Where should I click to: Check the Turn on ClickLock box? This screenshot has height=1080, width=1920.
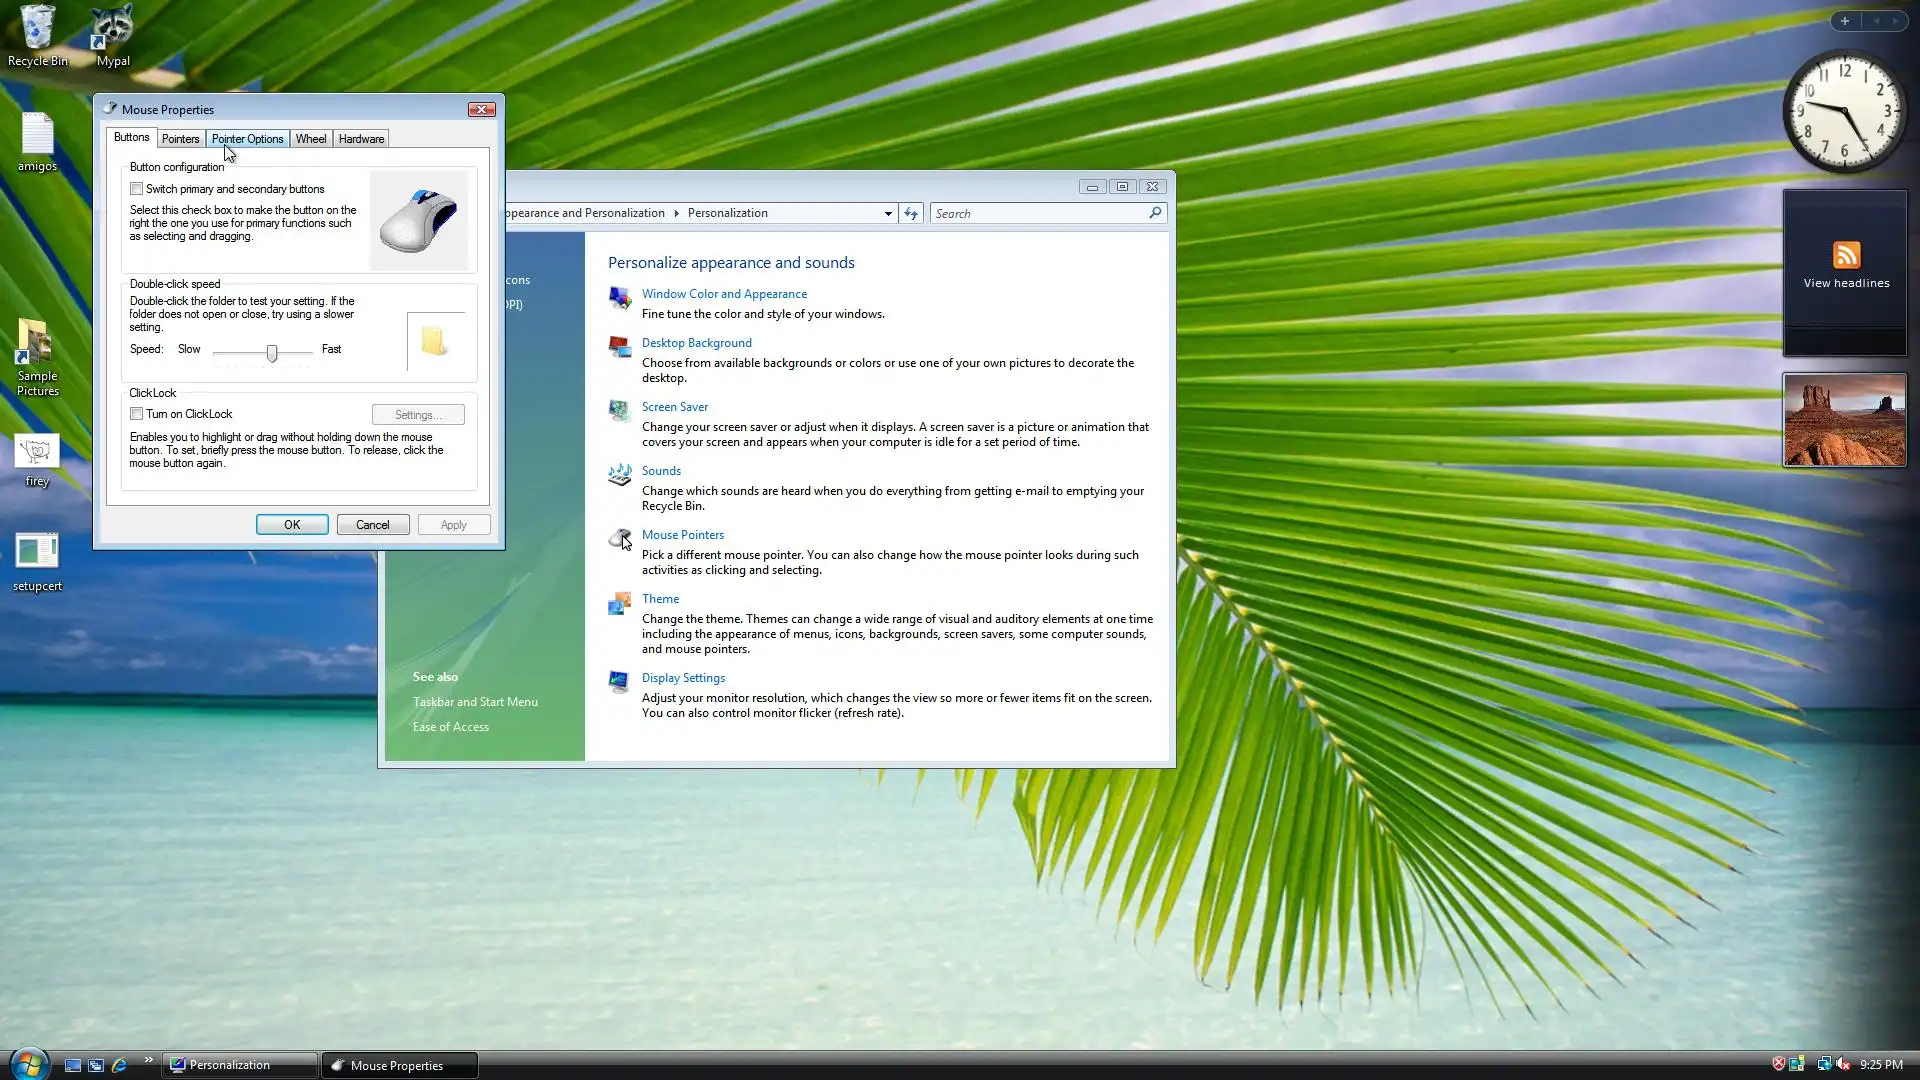[x=137, y=414]
